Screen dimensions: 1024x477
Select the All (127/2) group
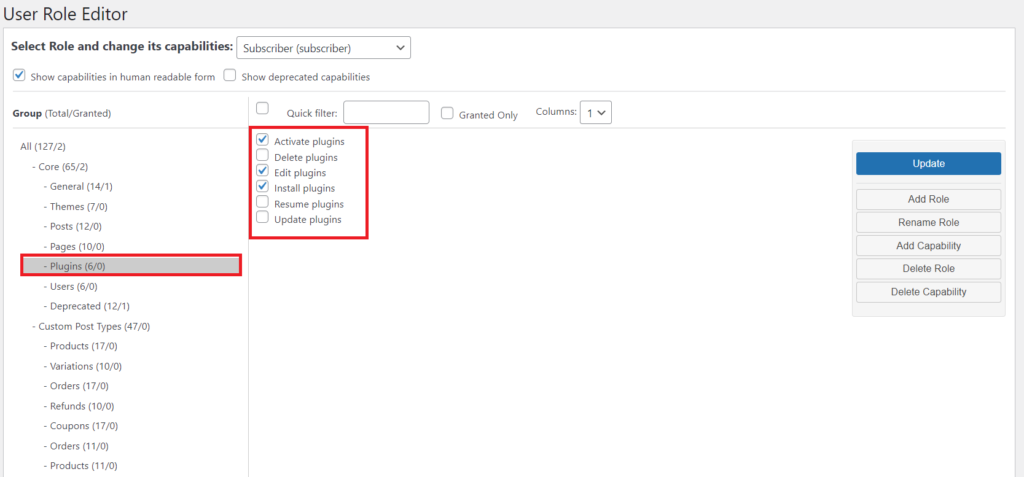(45, 147)
